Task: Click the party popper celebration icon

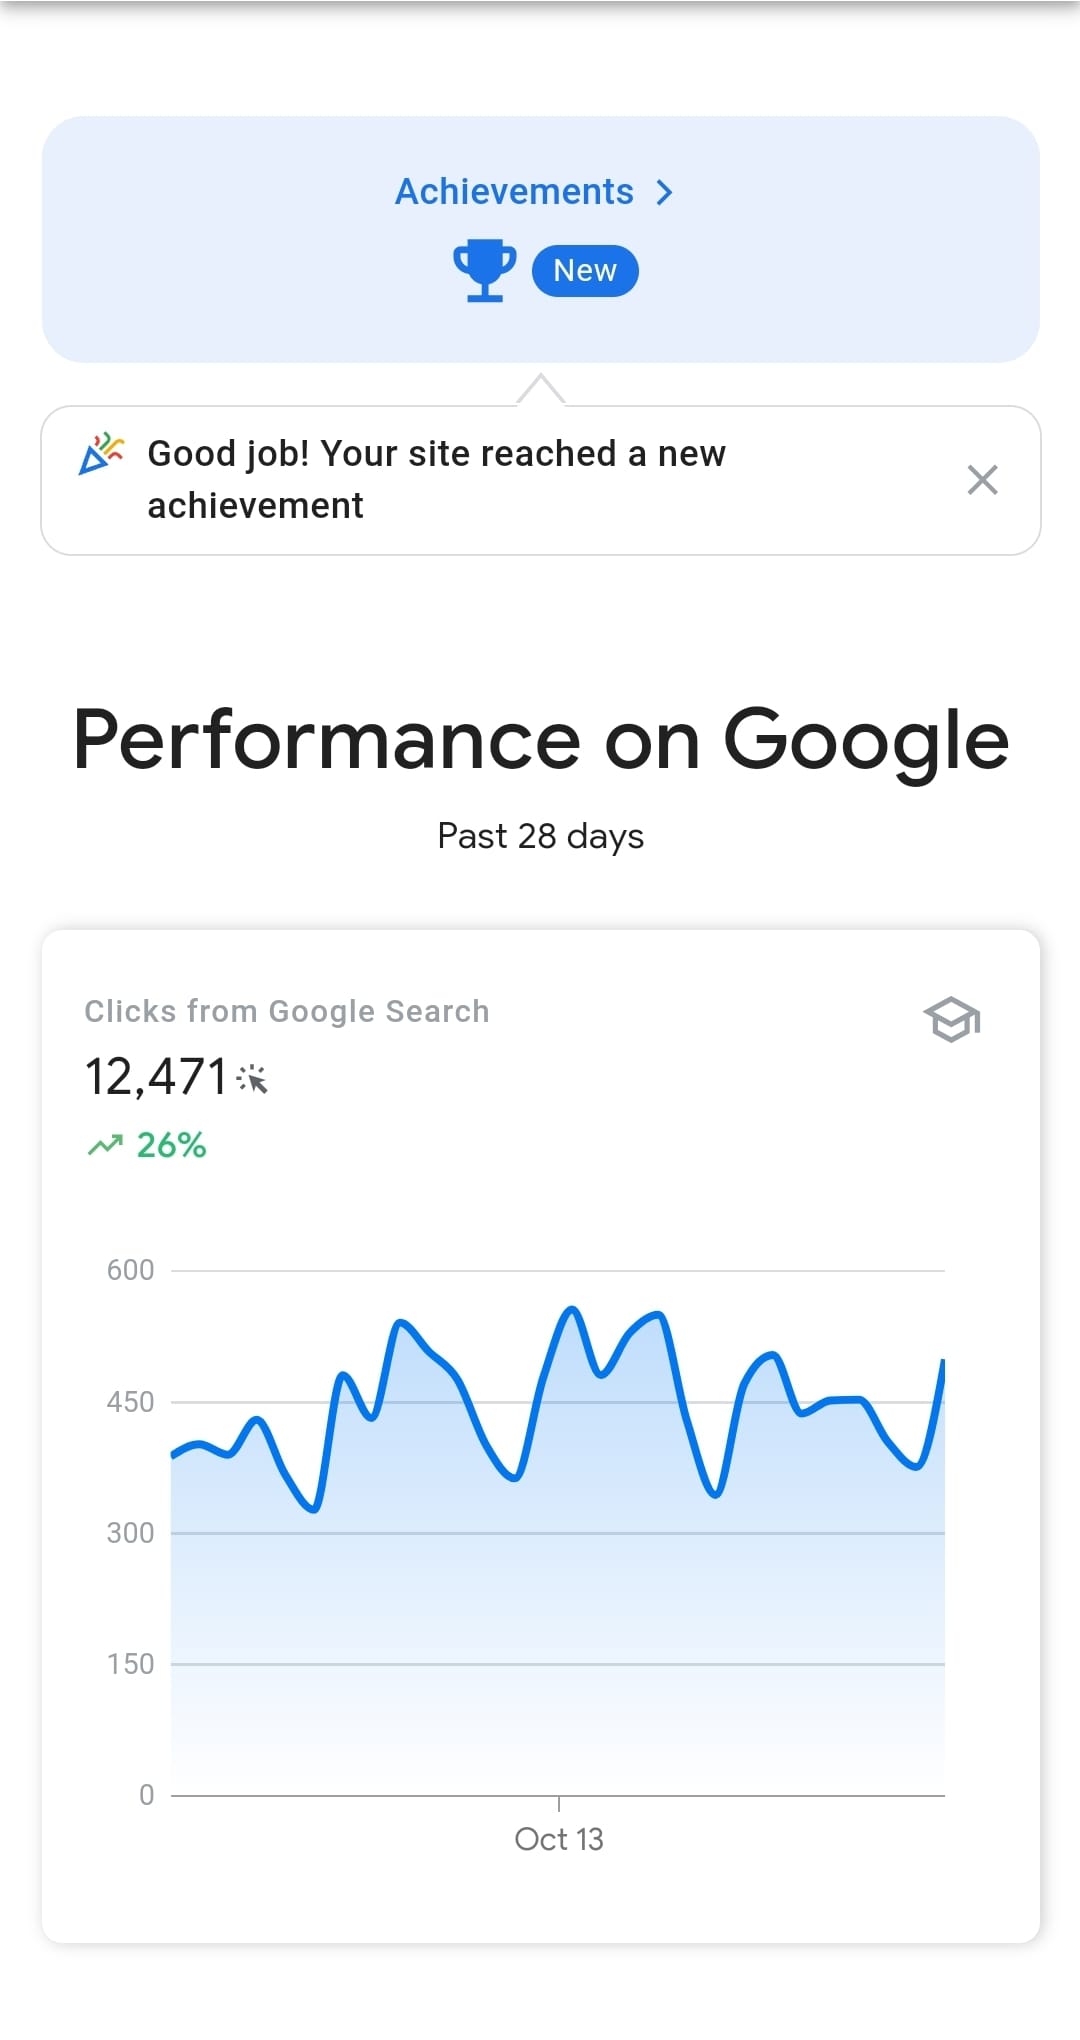Action: (101, 454)
